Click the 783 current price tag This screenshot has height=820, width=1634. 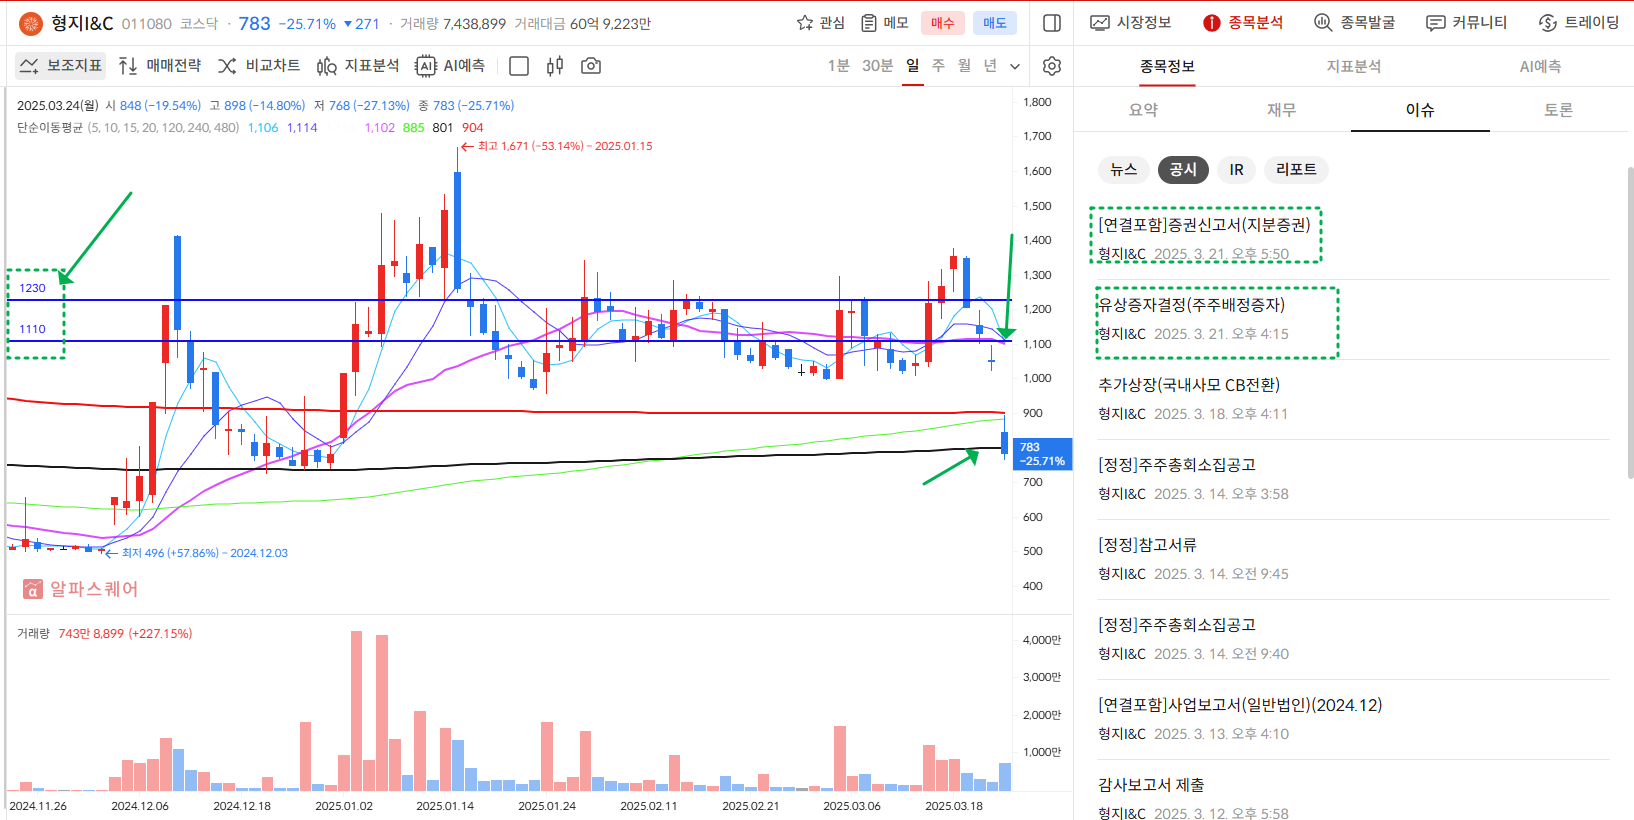click(1043, 454)
